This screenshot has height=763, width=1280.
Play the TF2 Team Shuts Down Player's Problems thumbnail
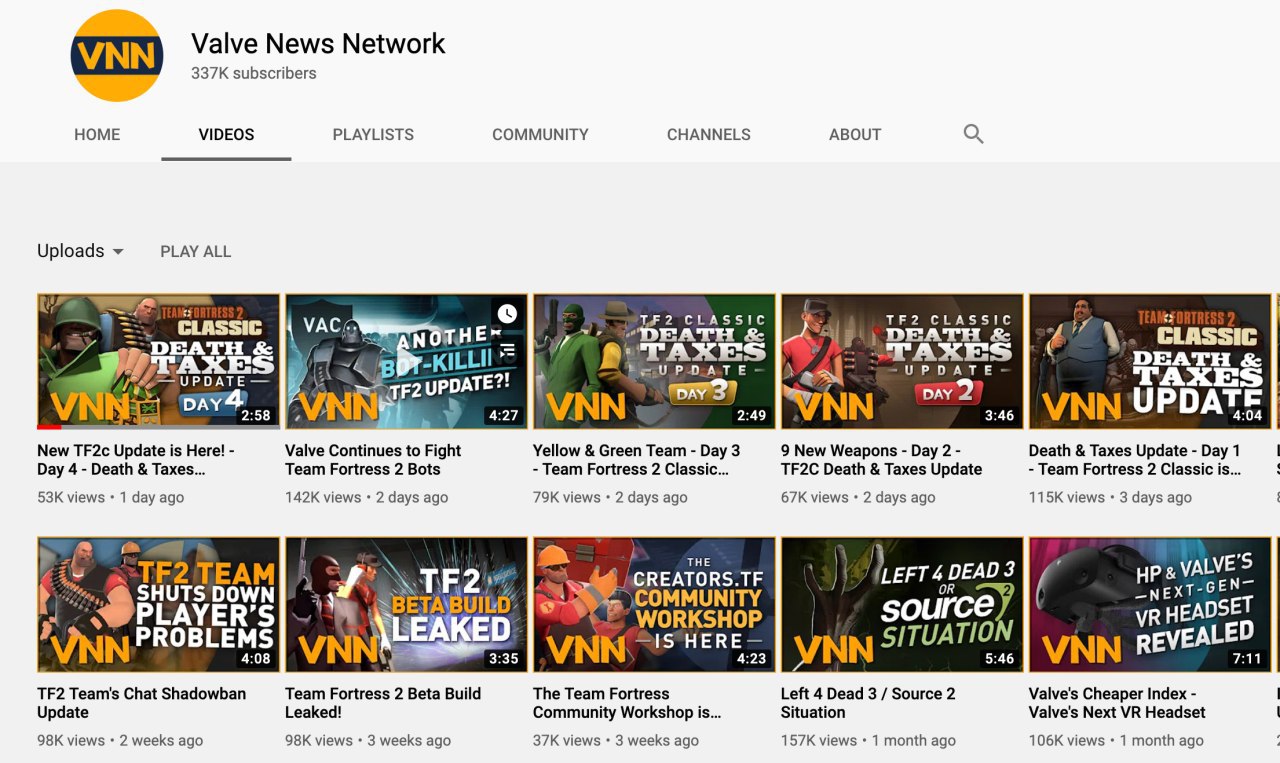click(159, 604)
